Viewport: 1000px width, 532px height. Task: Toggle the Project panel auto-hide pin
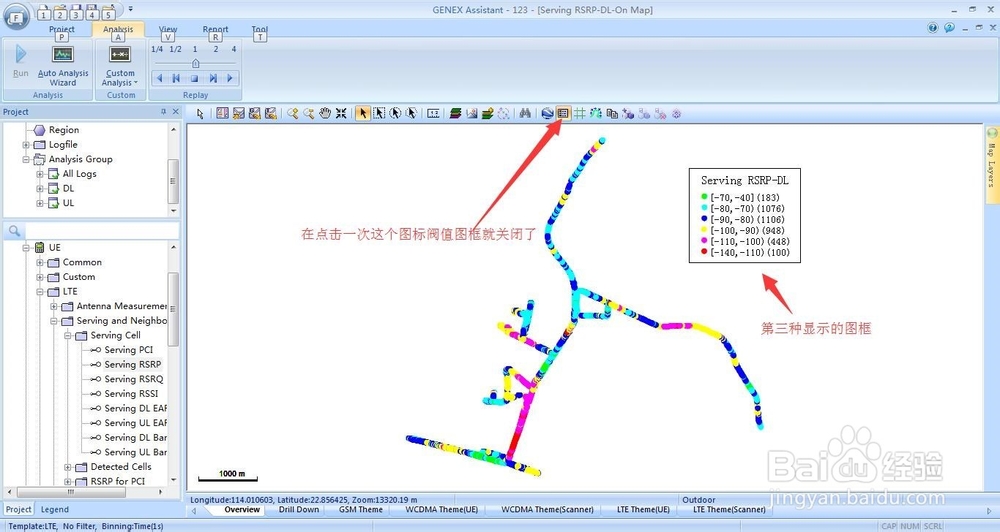[163, 112]
